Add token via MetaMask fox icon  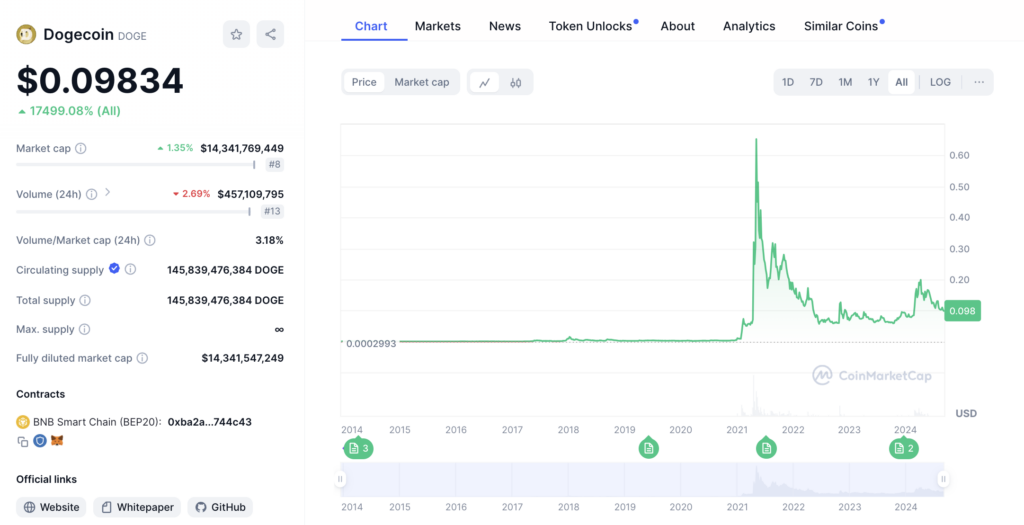[57, 441]
